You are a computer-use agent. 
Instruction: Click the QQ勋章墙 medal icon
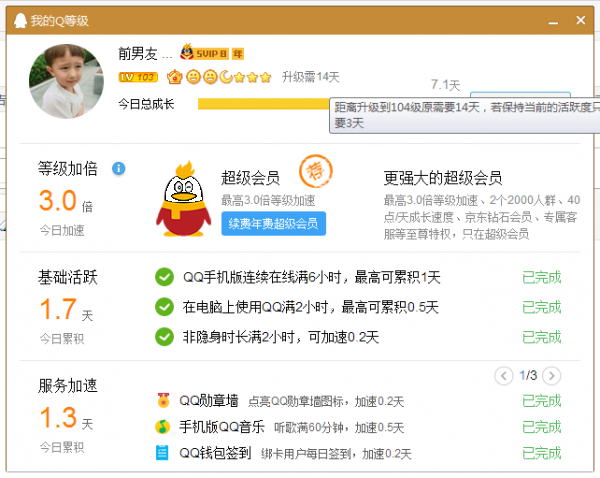point(163,400)
